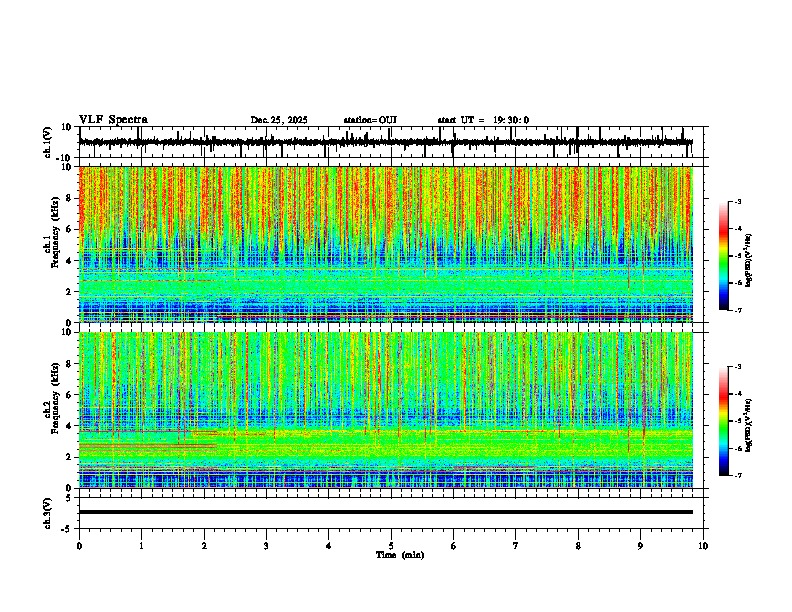The width and height of the screenshot is (792, 612).
Task: Click the "4" kHz tick on the ch.2 spectrogram
Action: pyautogui.click(x=69, y=426)
